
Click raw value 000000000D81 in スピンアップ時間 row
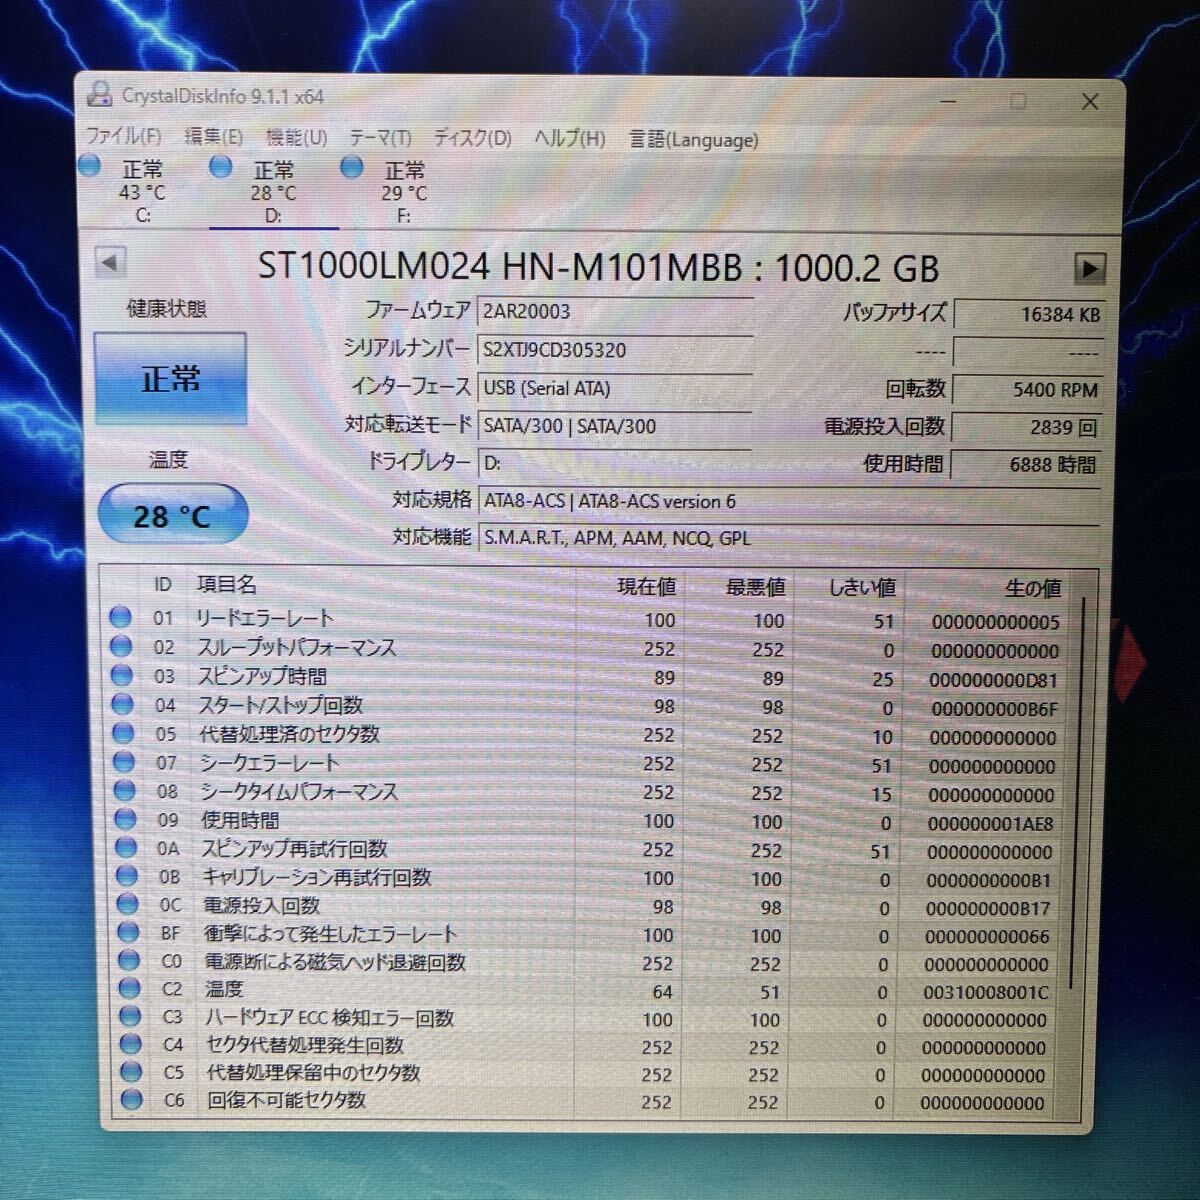pyautogui.click(x=993, y=680)
